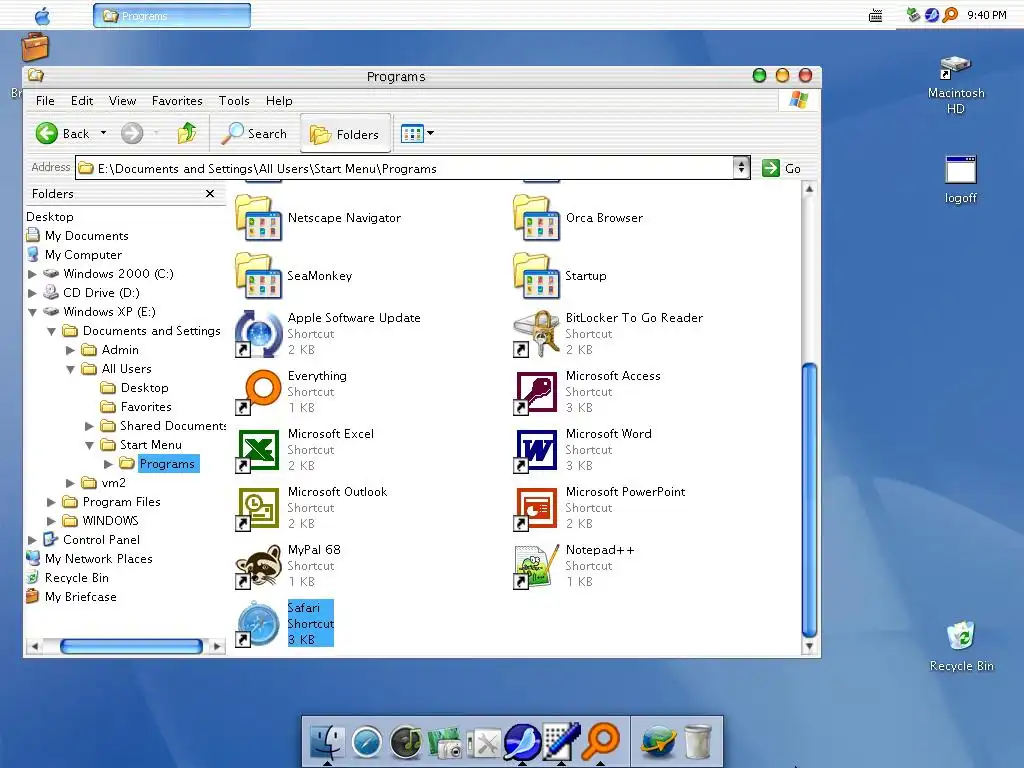
Task: Select the Microsoft Word shortcut icon
Action: point(537,449)
